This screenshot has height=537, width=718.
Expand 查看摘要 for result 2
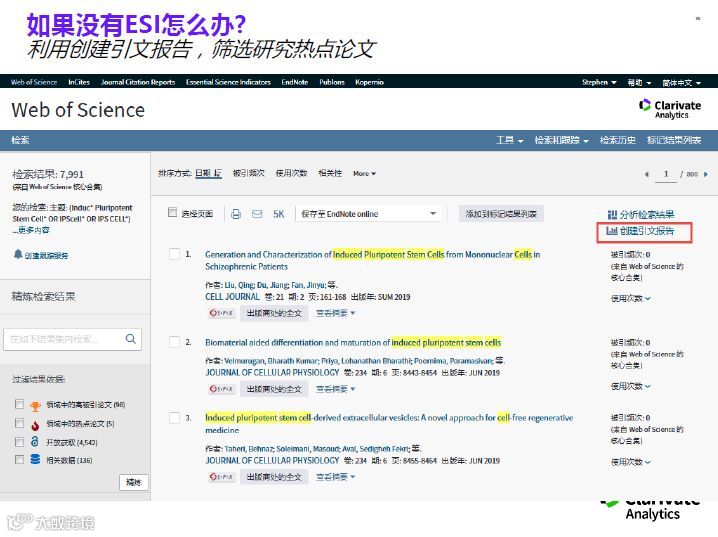click(336, 389)
